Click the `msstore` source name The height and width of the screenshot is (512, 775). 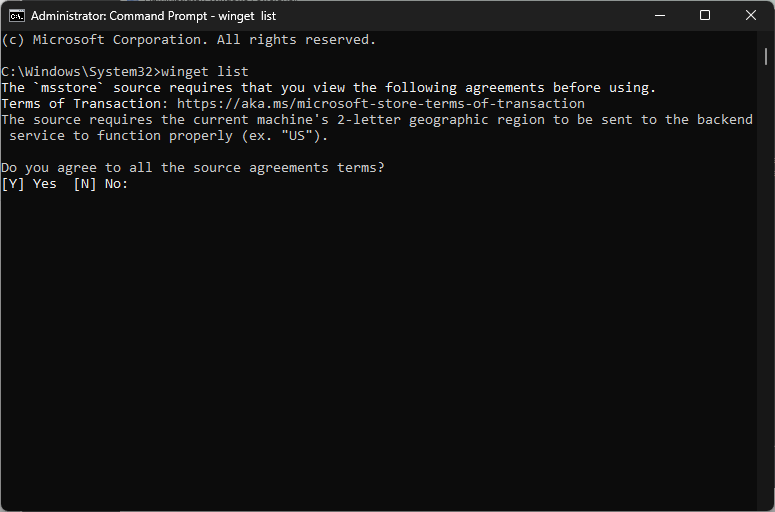coord(69,87)
